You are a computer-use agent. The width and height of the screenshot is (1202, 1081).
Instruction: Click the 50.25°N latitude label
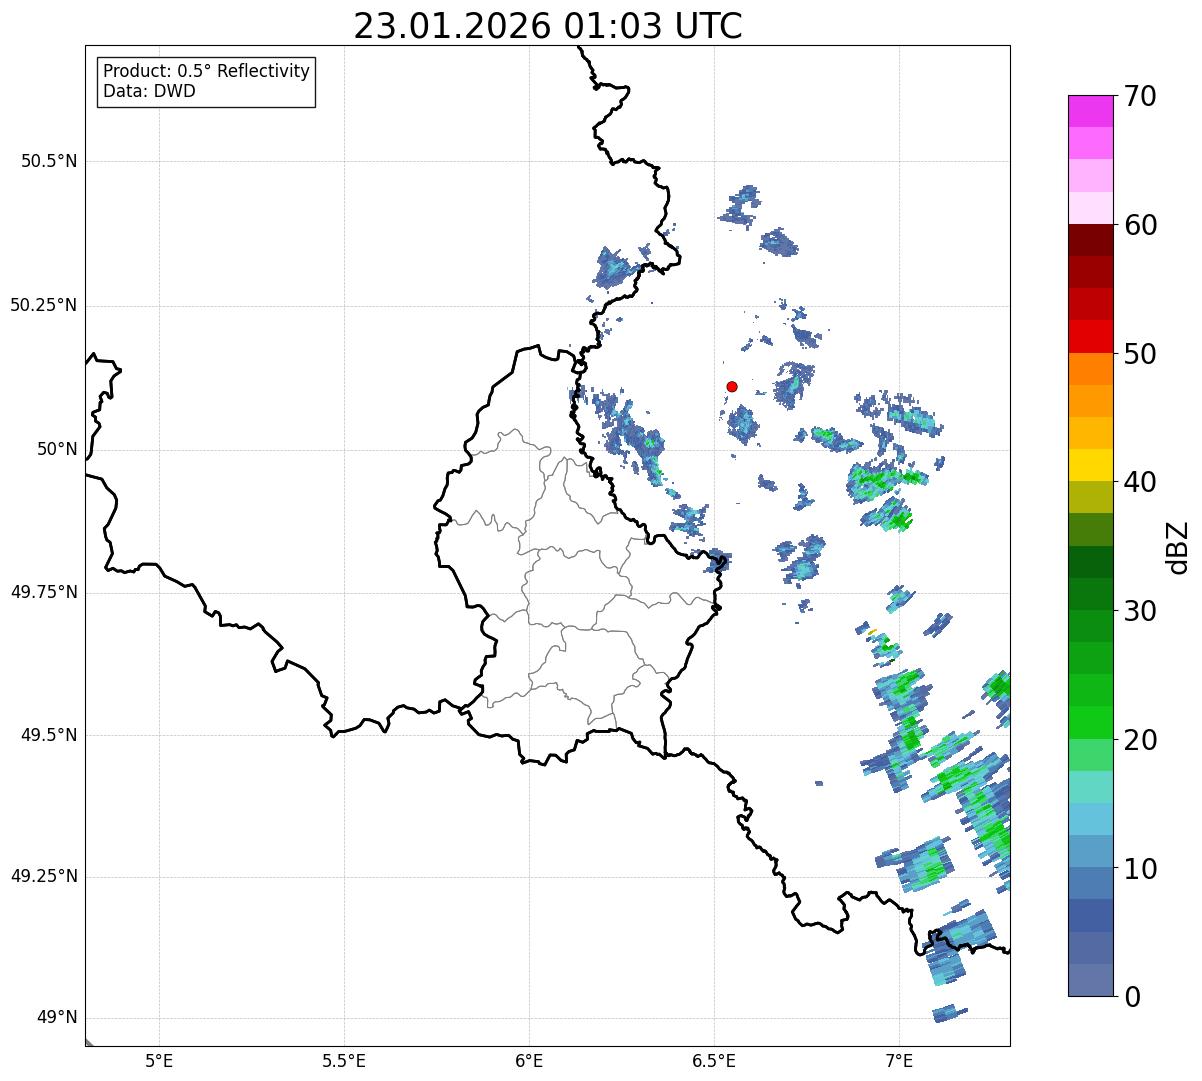43,305
